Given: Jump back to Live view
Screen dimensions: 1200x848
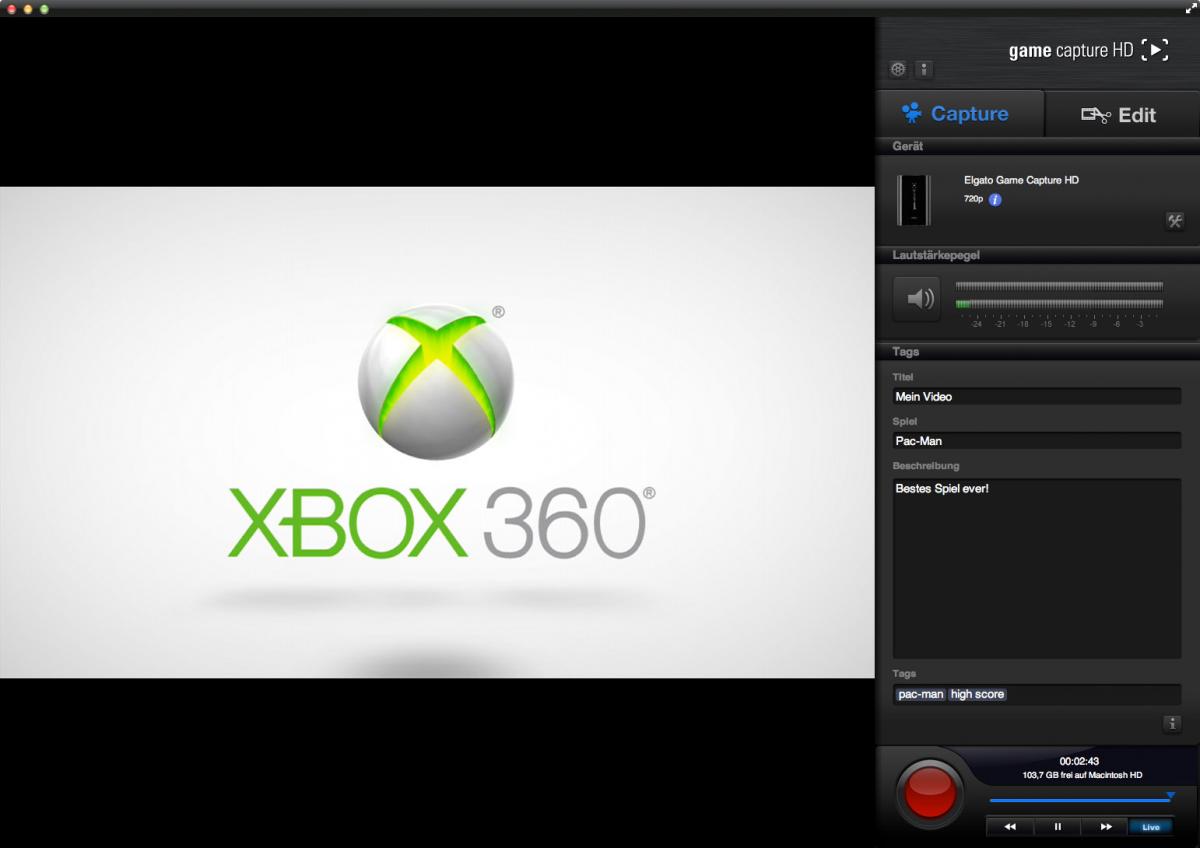Looking at the screenshot, I should pyautogui.click(x=1151, y=827).
